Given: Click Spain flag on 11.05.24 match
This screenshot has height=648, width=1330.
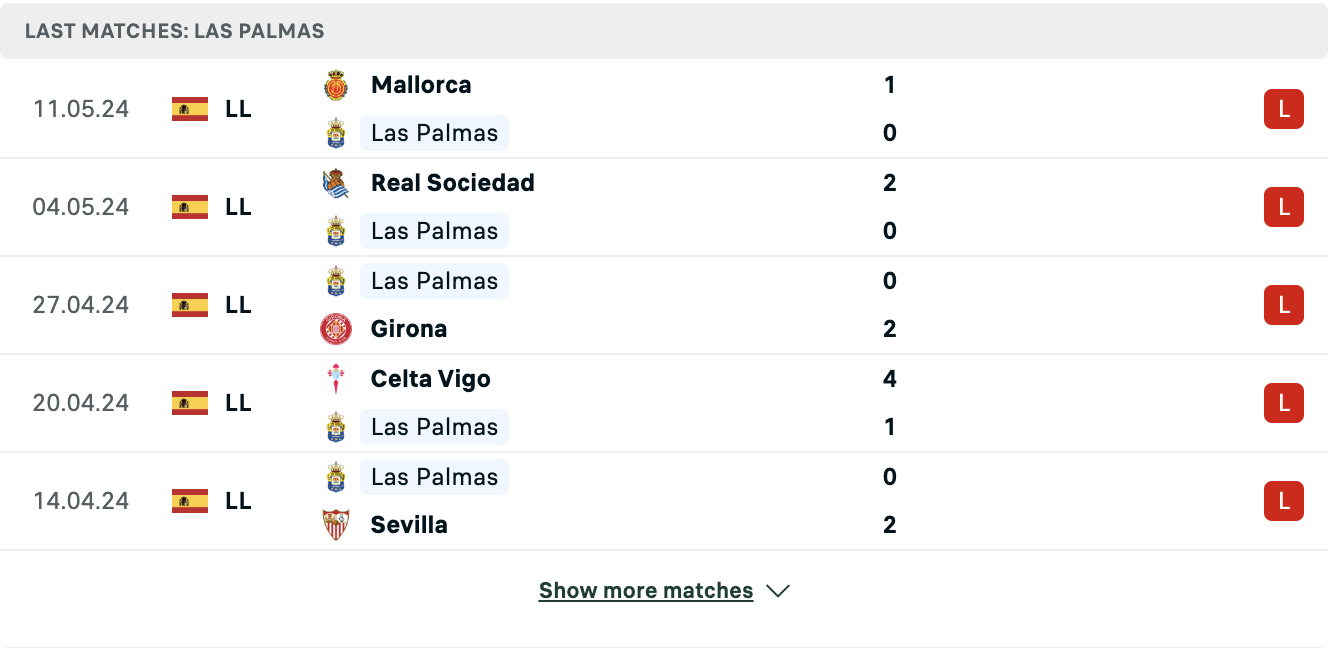Looking at the screenshot, I should [x=190, y=109].
